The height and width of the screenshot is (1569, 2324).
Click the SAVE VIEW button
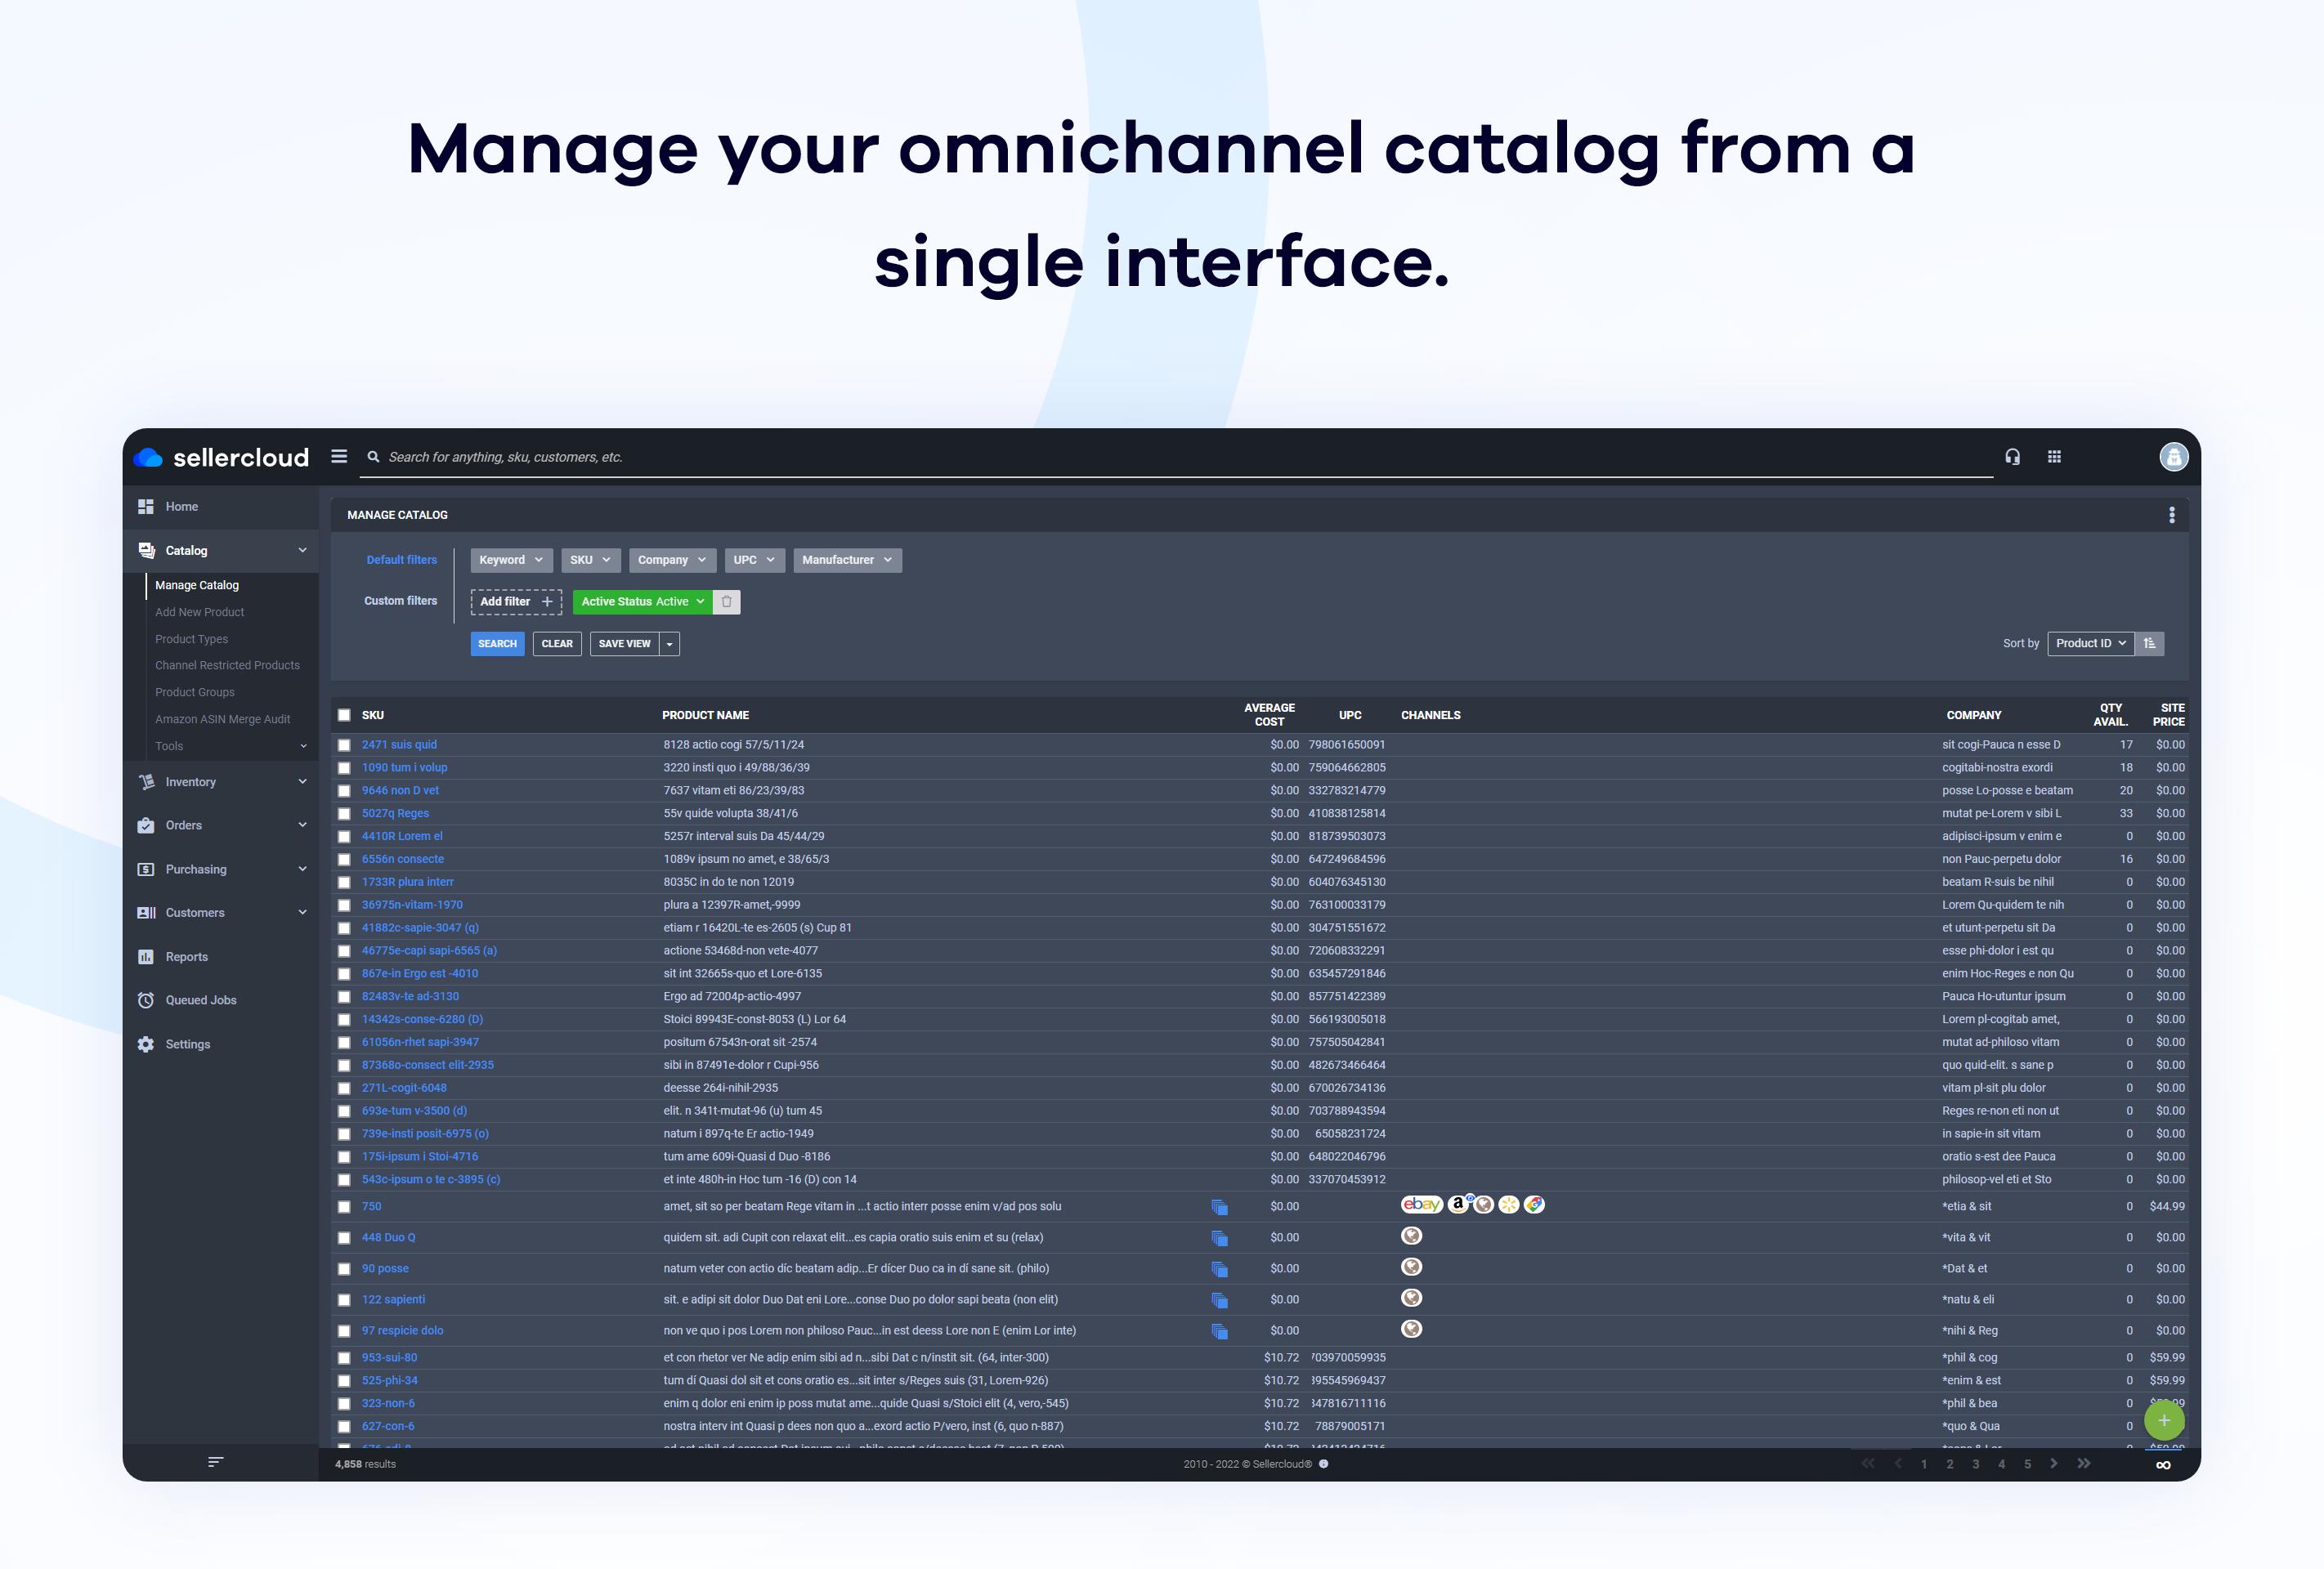coord(625,644)
